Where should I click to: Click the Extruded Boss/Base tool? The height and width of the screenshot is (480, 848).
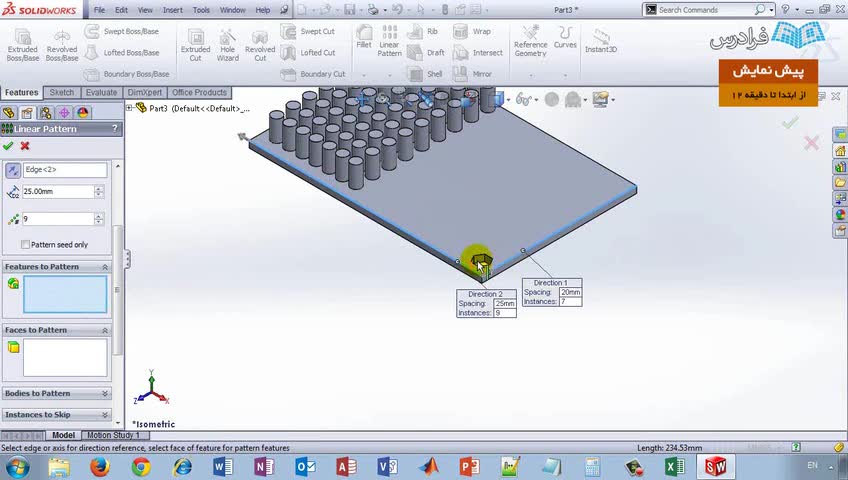tap(22, 45)
